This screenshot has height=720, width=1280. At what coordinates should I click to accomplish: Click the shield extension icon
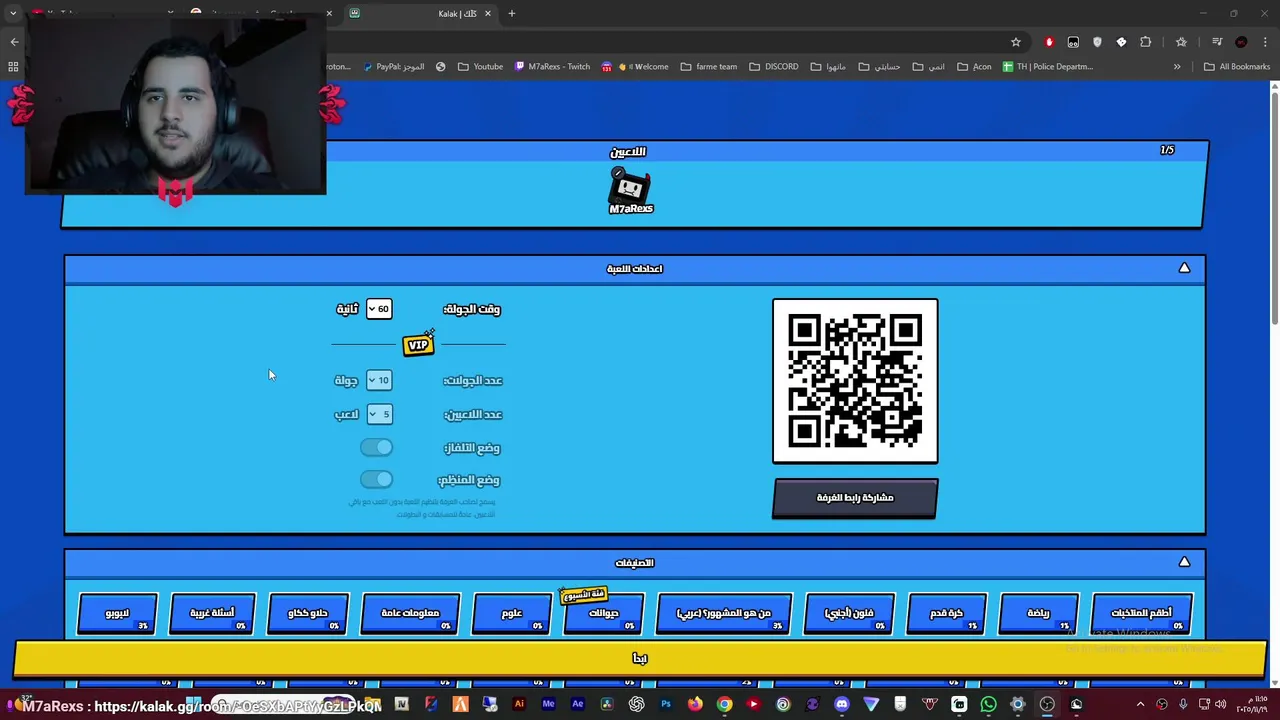pyautogui.click(x=1097, y=42)
